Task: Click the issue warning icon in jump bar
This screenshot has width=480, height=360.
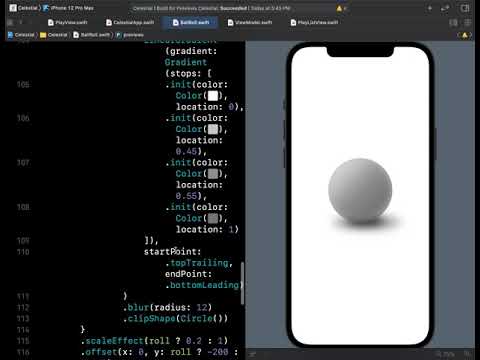Action: point(465,35)
